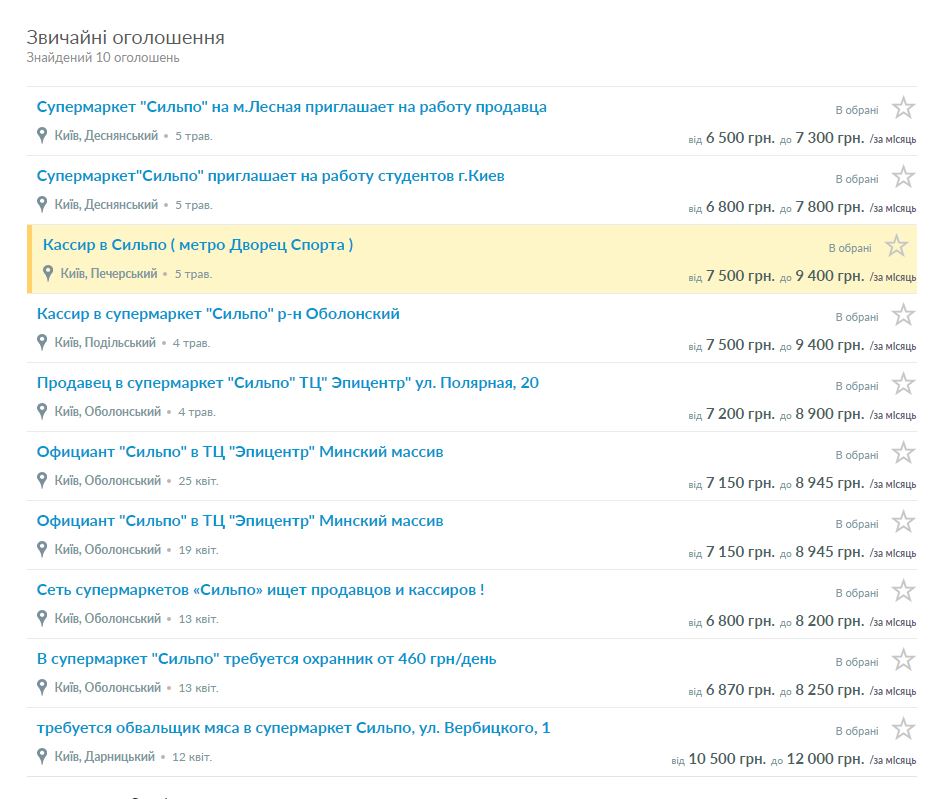This screenshot has width=938, height=799.
Task: Star the Официант listing dated 19 квіт.
Action: (x=903, y=522)
